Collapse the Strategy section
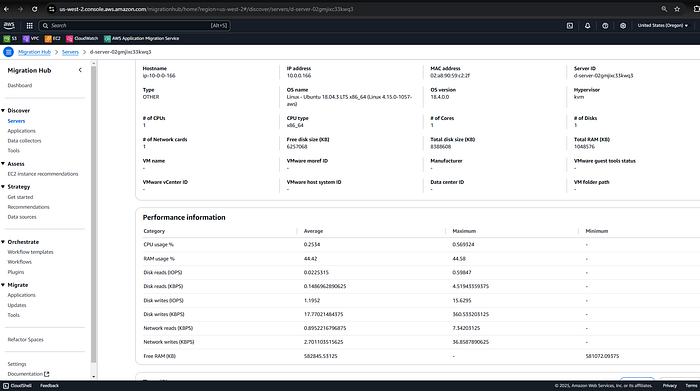The image size is (700, 391). [x=3, y=187]
